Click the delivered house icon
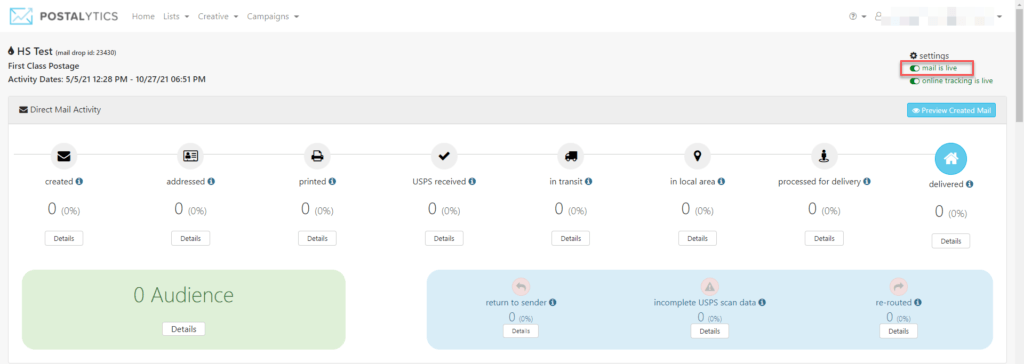The width and height of the screenshot is (1024, 364). 951,159
